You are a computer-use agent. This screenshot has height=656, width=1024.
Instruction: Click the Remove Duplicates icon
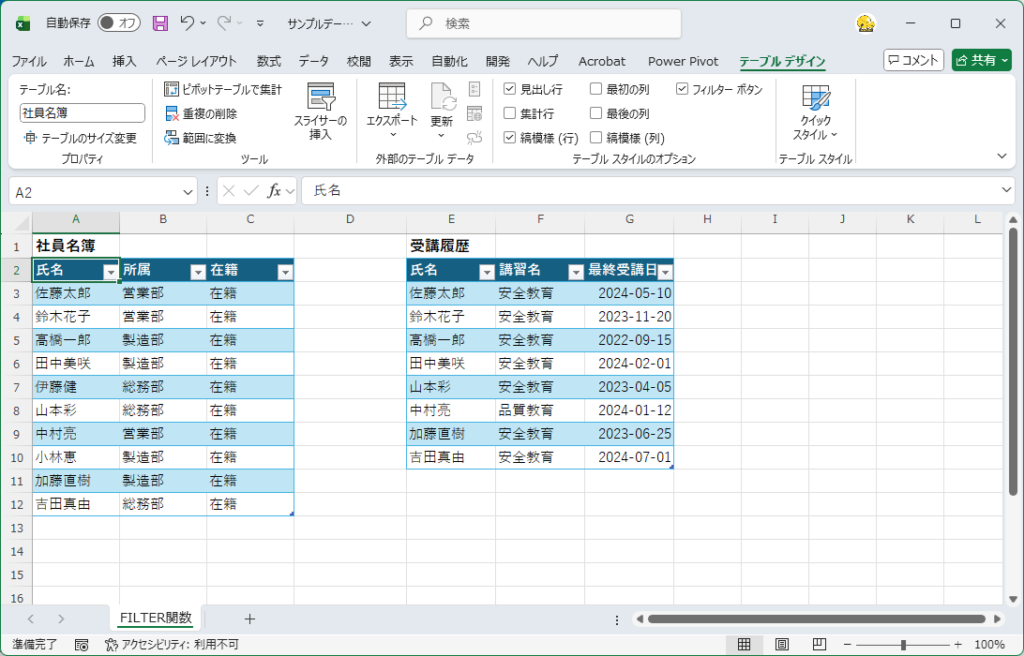pos(171,114)
